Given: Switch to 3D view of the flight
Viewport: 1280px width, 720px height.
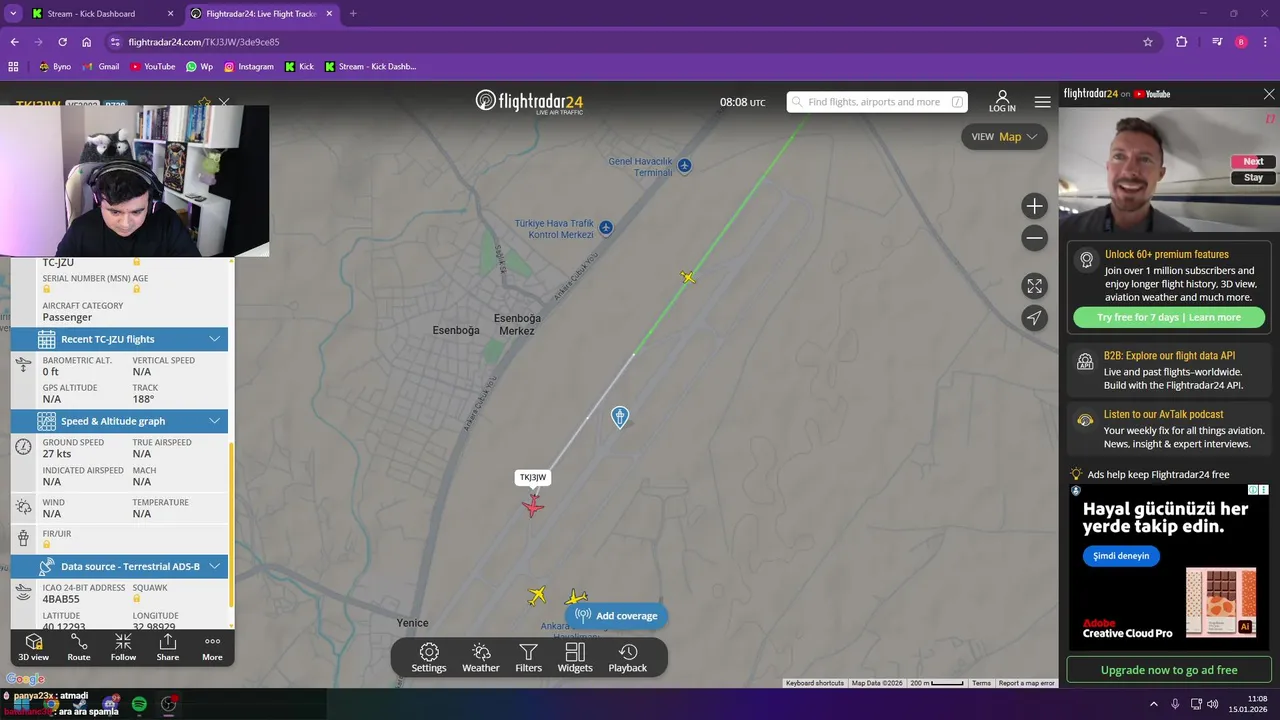Looking at the screenshot, I should pyautogui.click(x=33, y=647).
